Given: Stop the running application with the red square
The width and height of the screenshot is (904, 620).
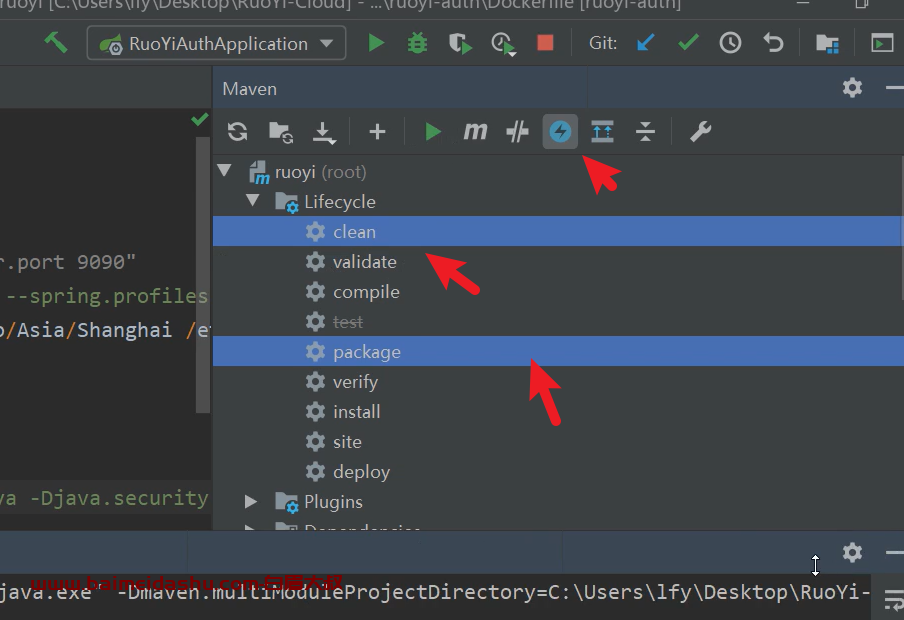Looking at the screenshot, I should coord(545,43).
